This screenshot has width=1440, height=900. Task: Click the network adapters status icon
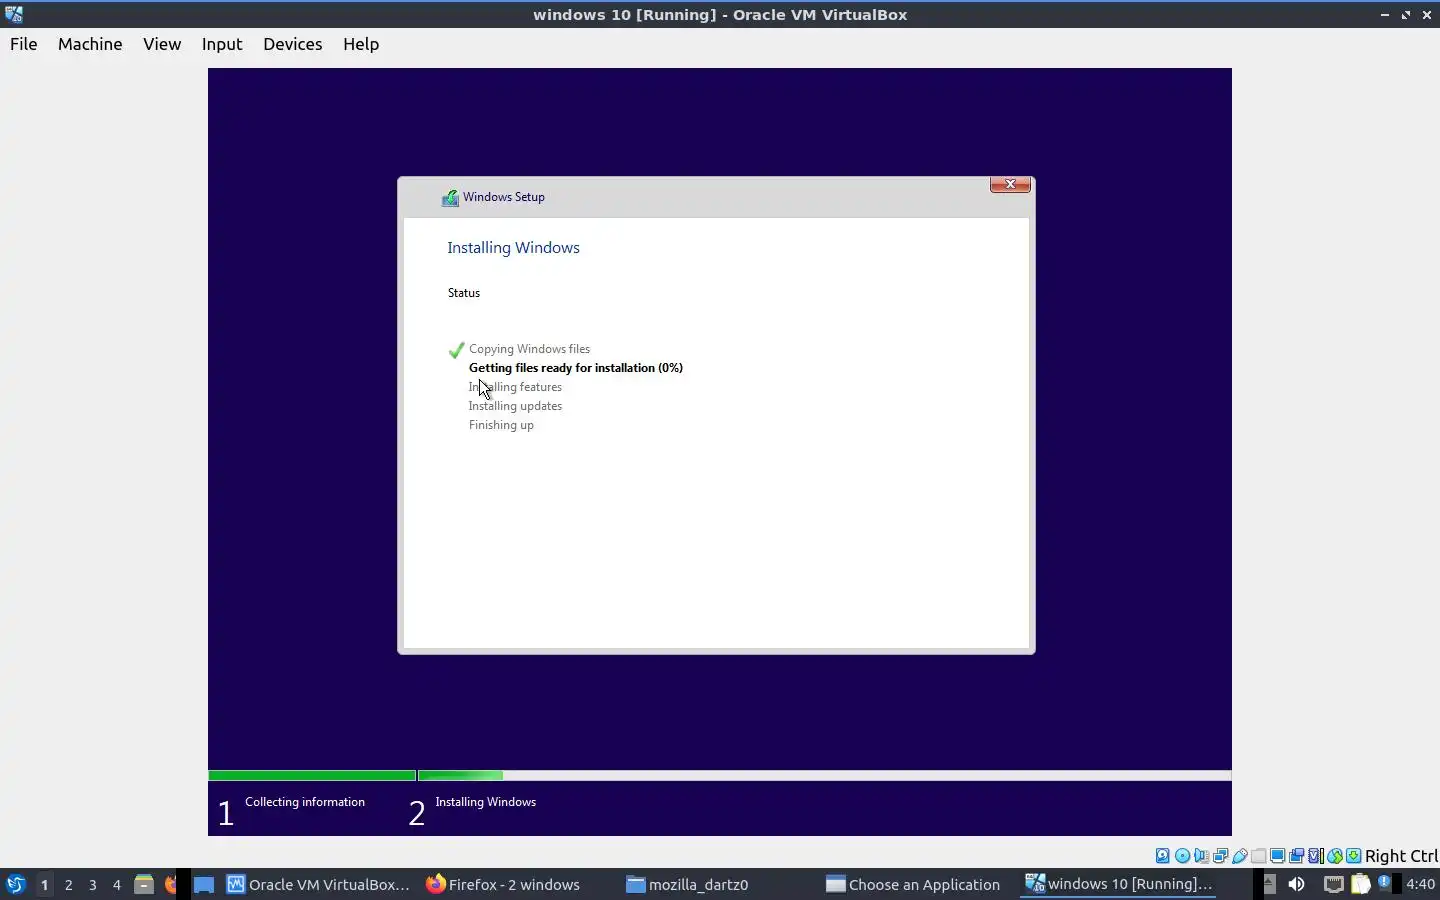click(x=1220, y=856)
